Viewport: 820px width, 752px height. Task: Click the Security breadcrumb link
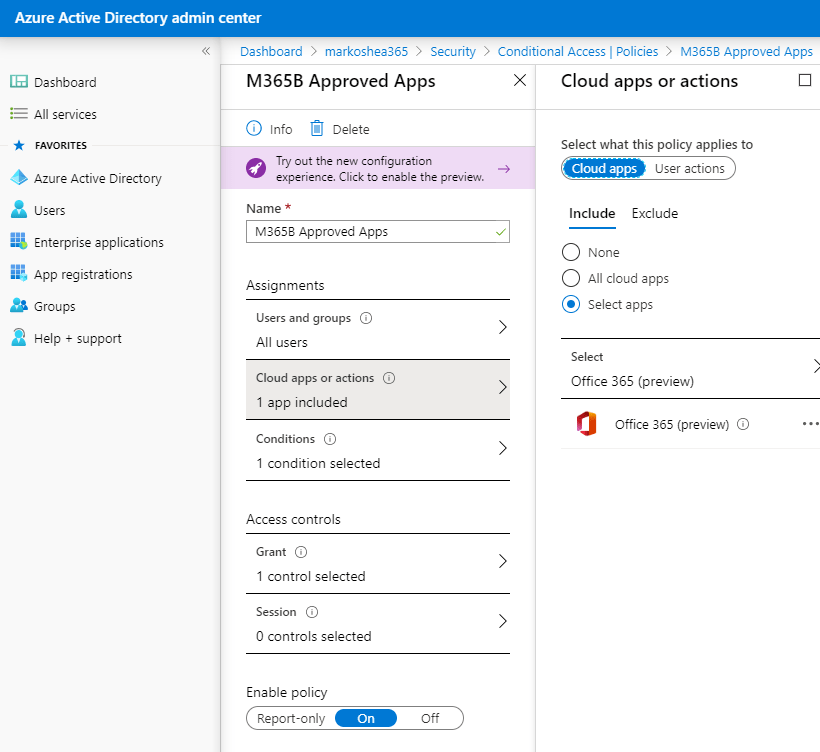tap(452, 51)
